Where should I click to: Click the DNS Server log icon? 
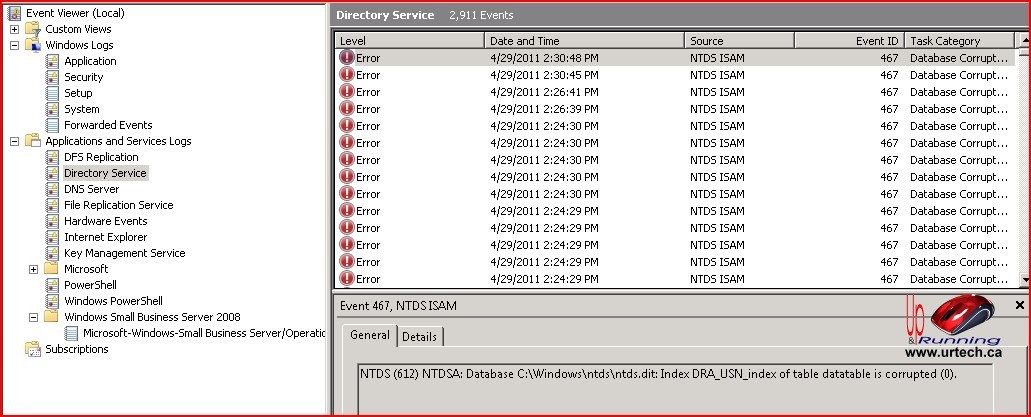coord(53,189)
